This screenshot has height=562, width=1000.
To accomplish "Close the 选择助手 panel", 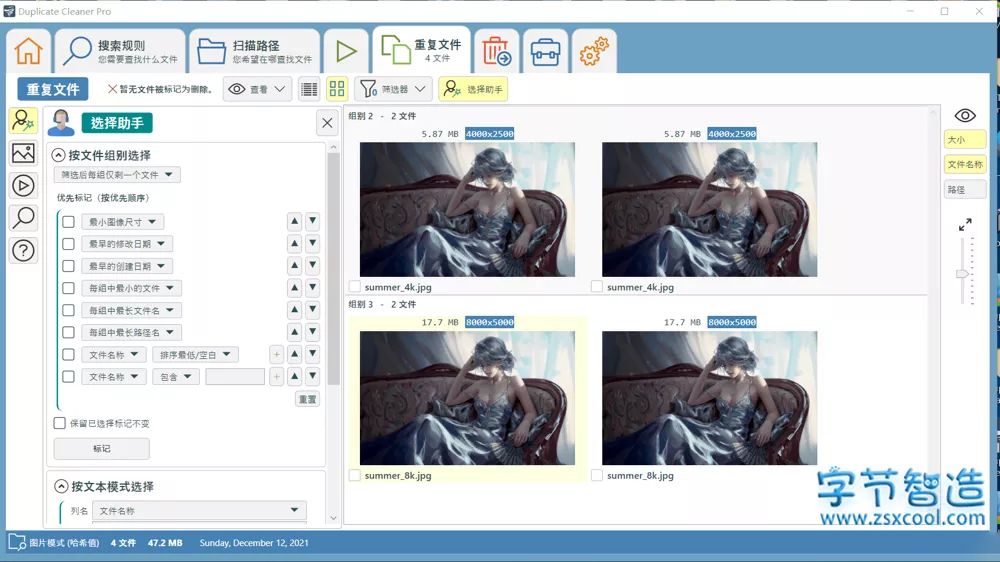I will pyautogui.click(x=327, y=123).
